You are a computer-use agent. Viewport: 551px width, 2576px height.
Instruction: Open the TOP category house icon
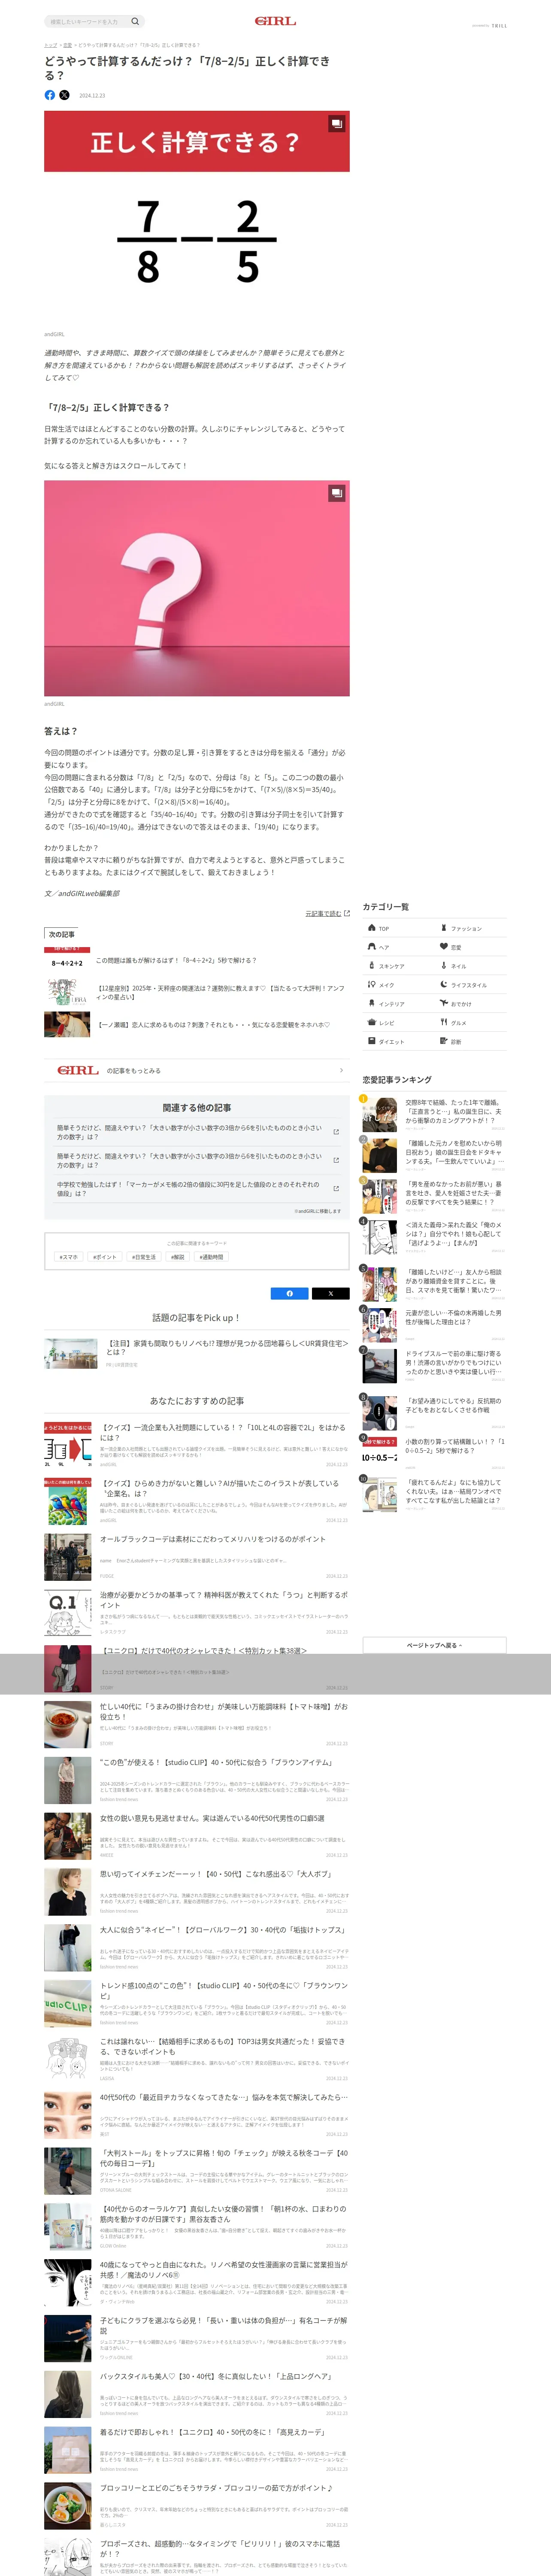[371, 928]
